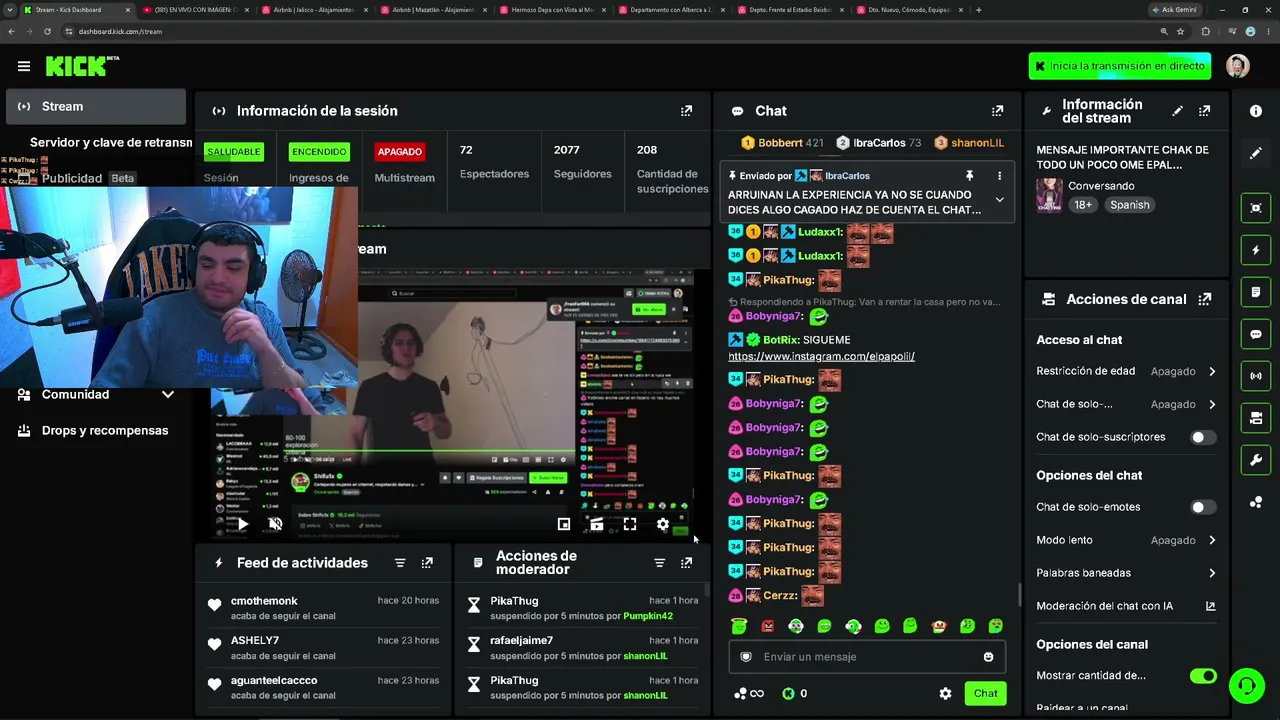
Task: Click the camera icon in right sidebar
Action: [1256, 208]
